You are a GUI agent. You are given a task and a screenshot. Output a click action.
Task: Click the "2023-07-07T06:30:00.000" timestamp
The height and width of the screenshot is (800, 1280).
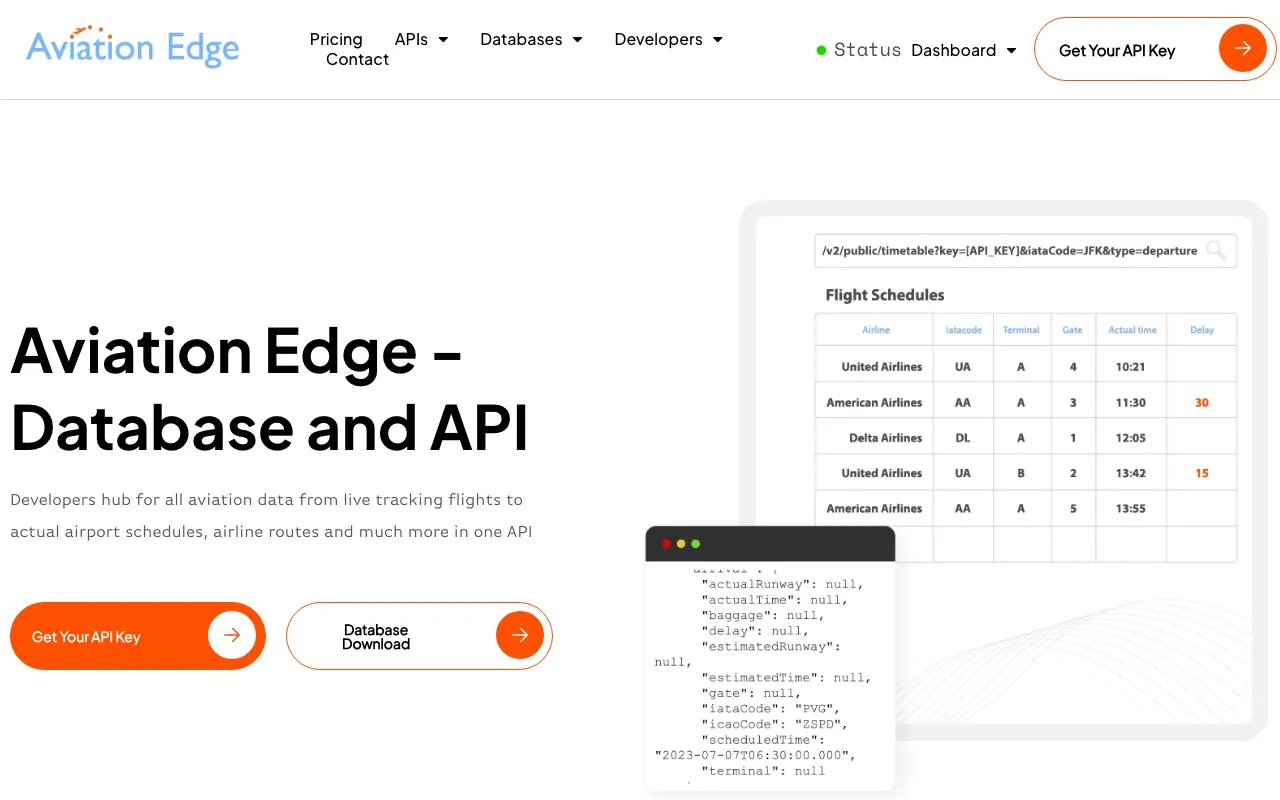755,755
